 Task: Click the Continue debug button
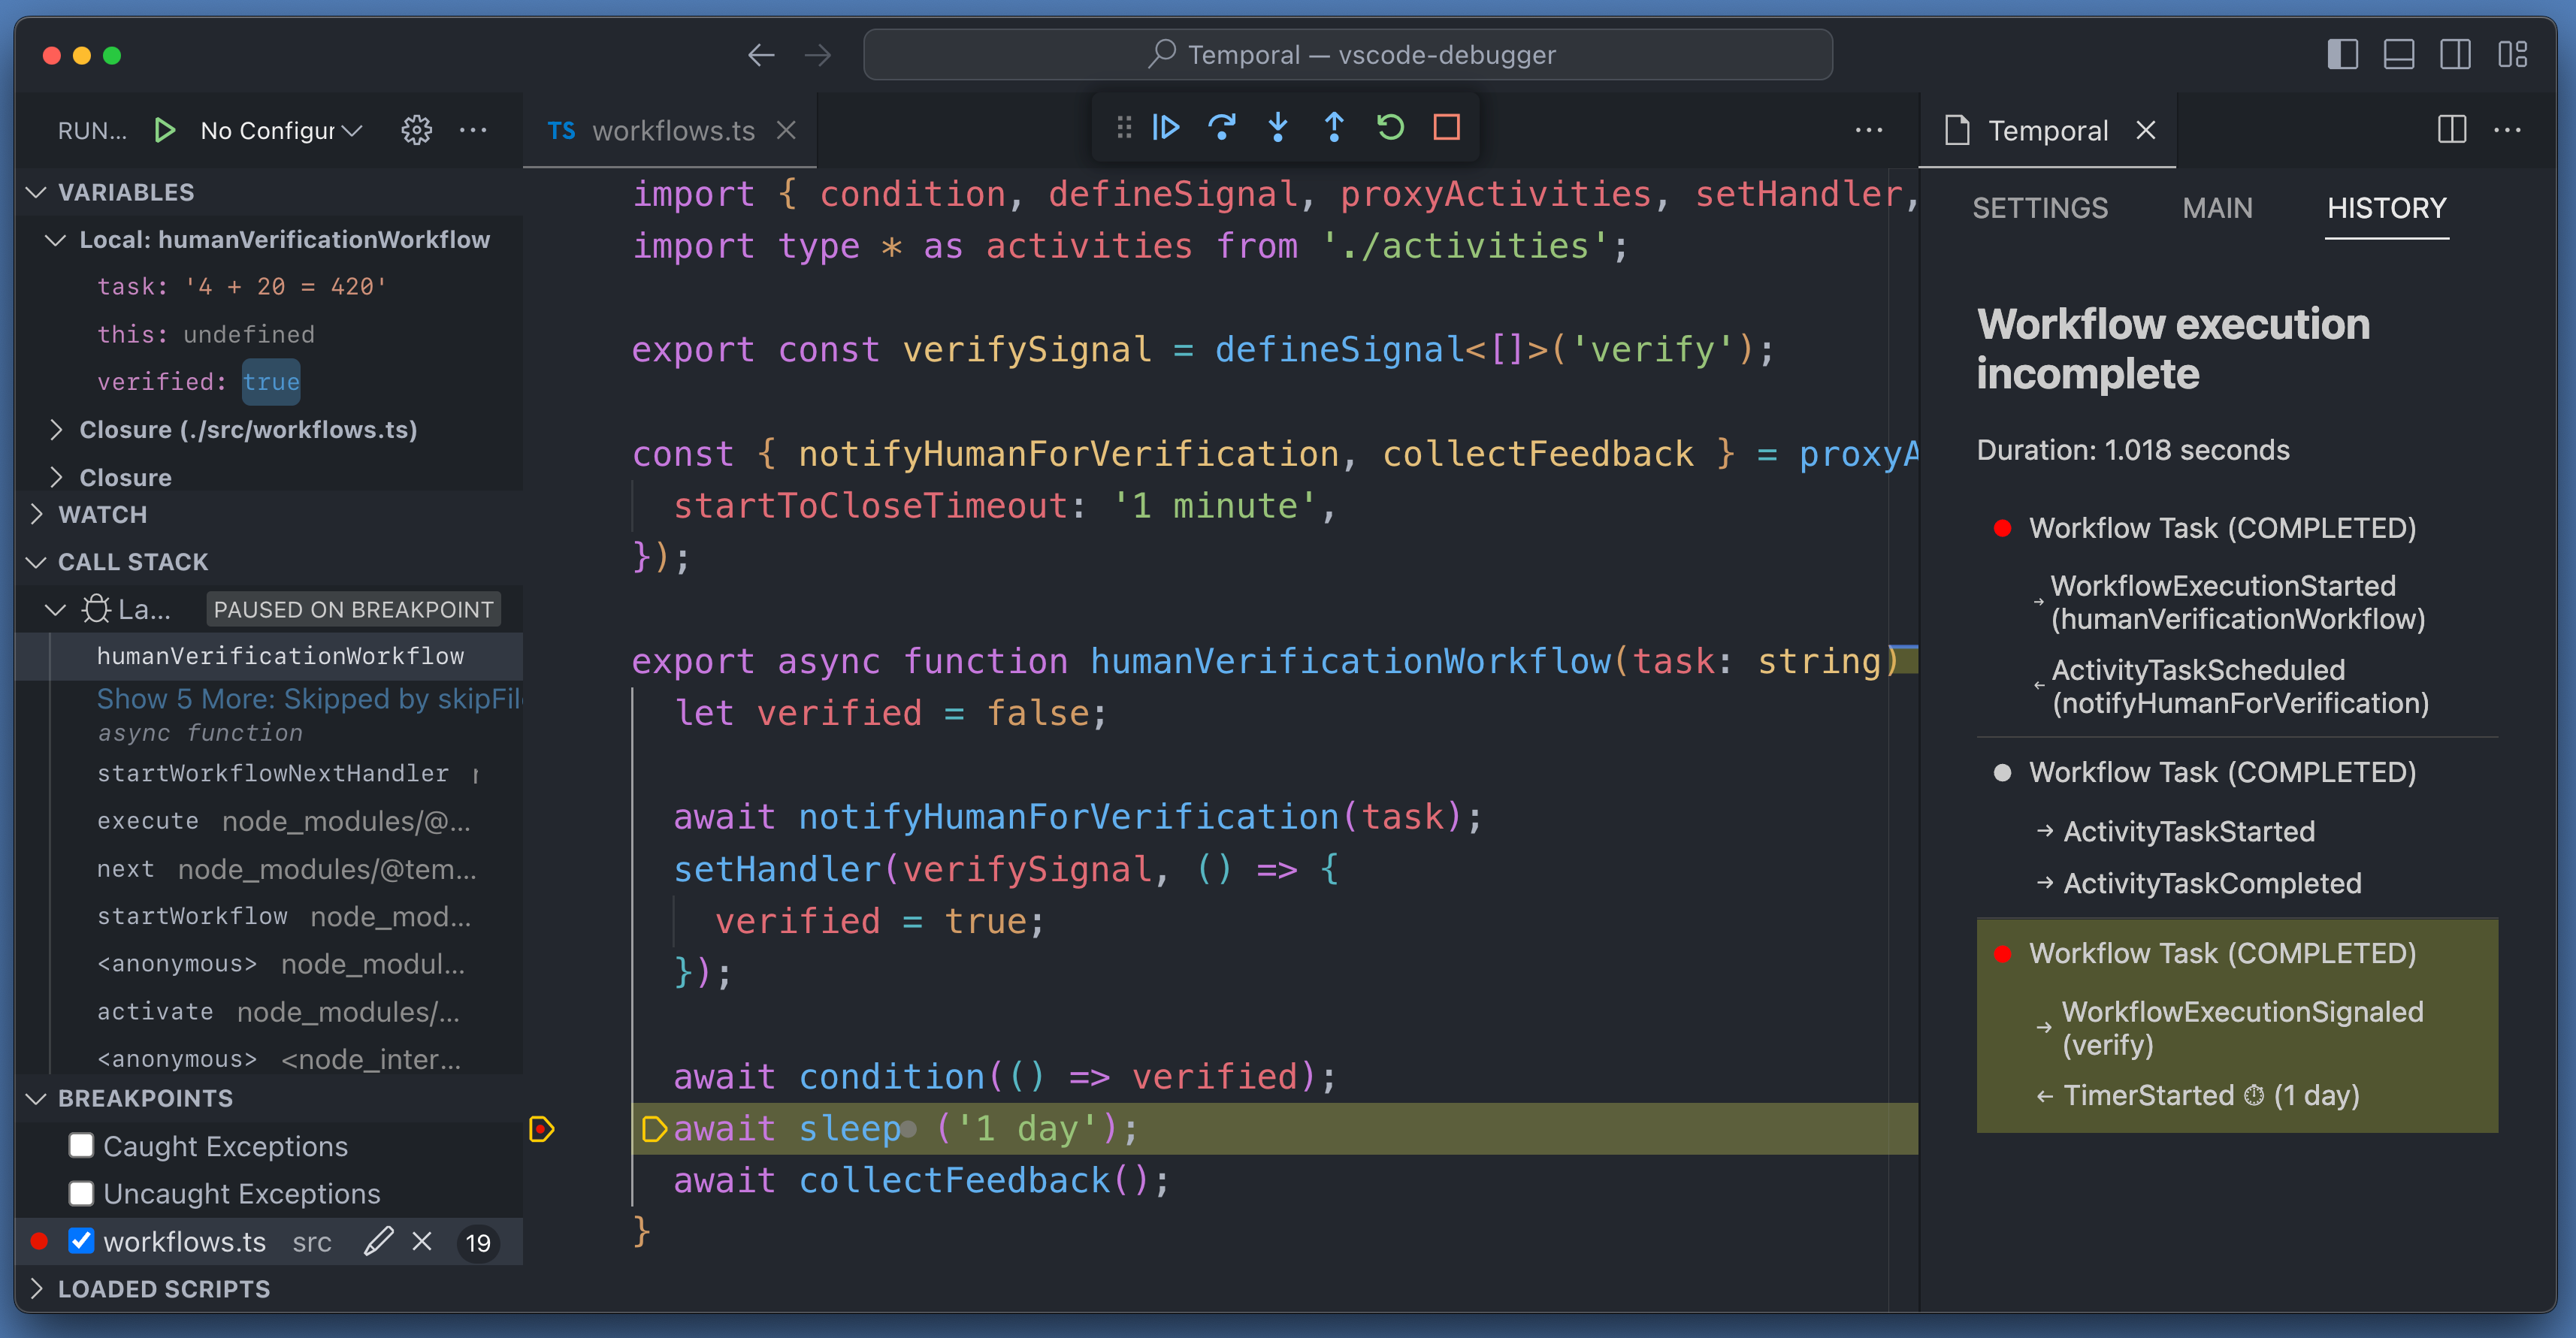click(1166, 128)
